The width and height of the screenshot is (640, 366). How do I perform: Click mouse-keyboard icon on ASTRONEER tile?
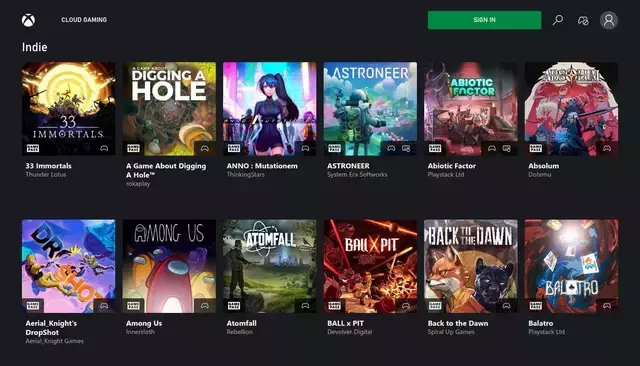(x=406, y=149)
